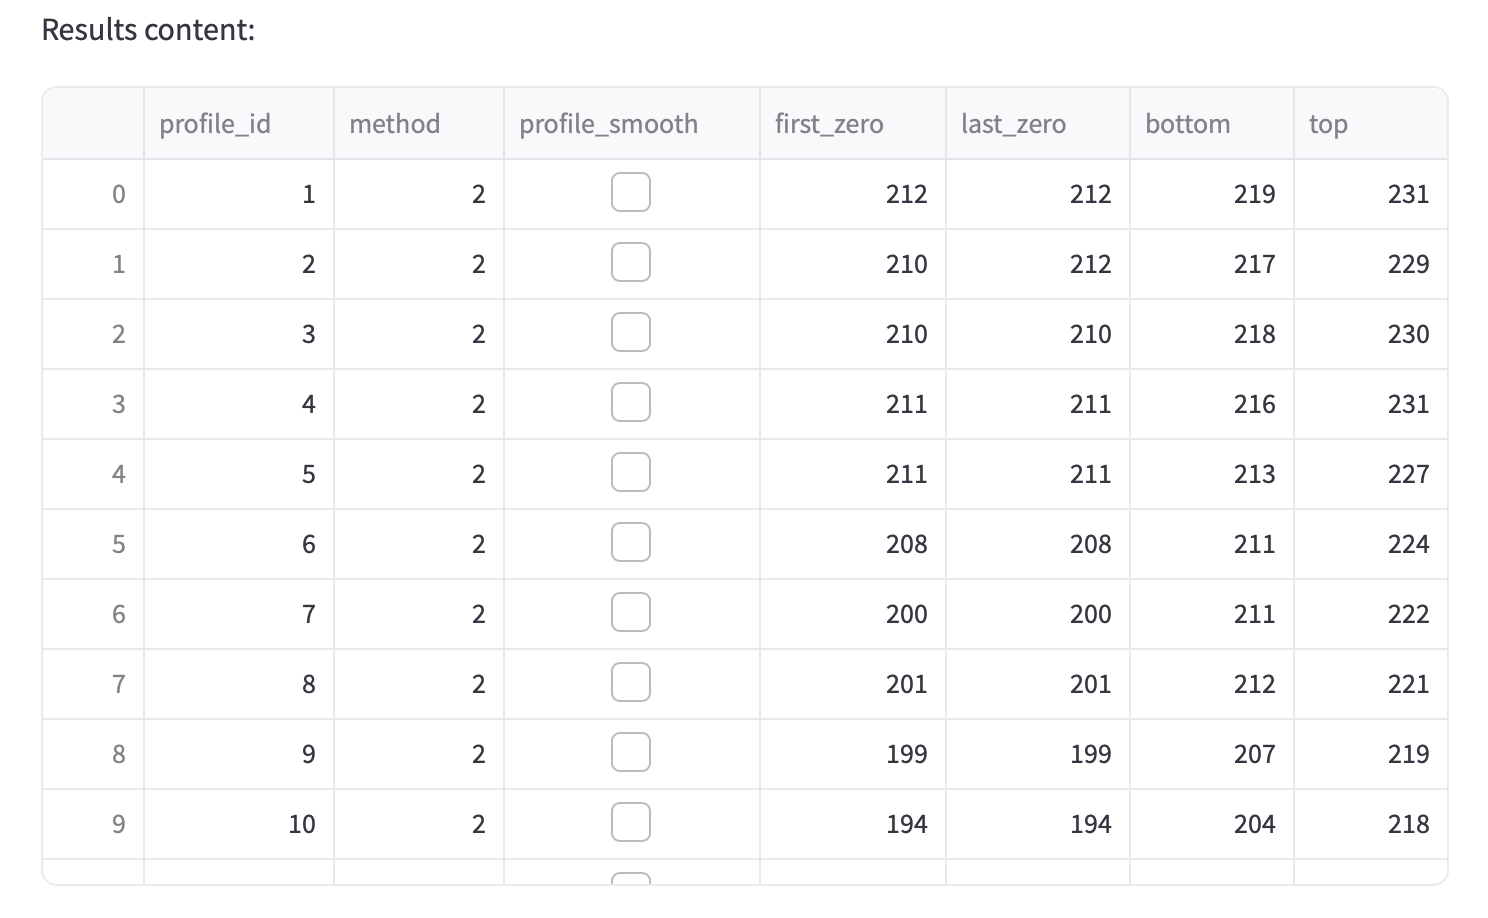Tick the profile_smooth checkbox in row 3
Viewport: 1488px width, 918px height.
point(631,402)
